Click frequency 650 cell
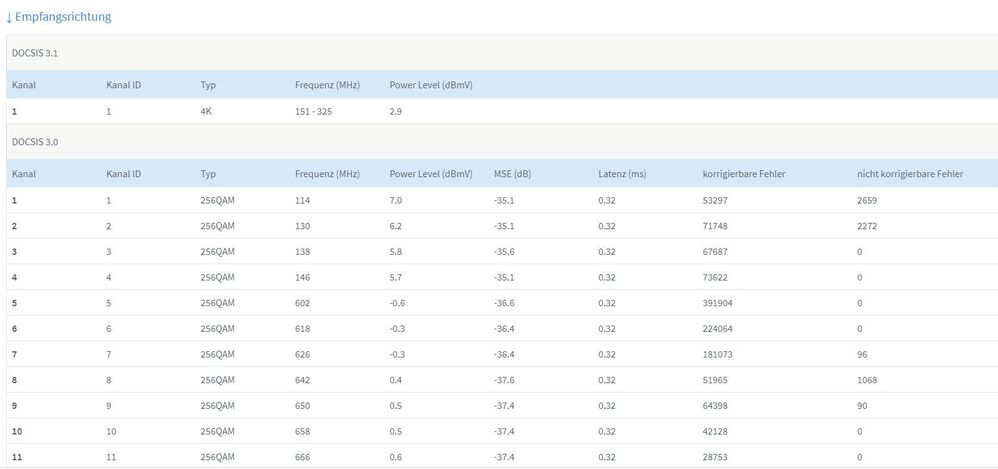 coord(302,406)
